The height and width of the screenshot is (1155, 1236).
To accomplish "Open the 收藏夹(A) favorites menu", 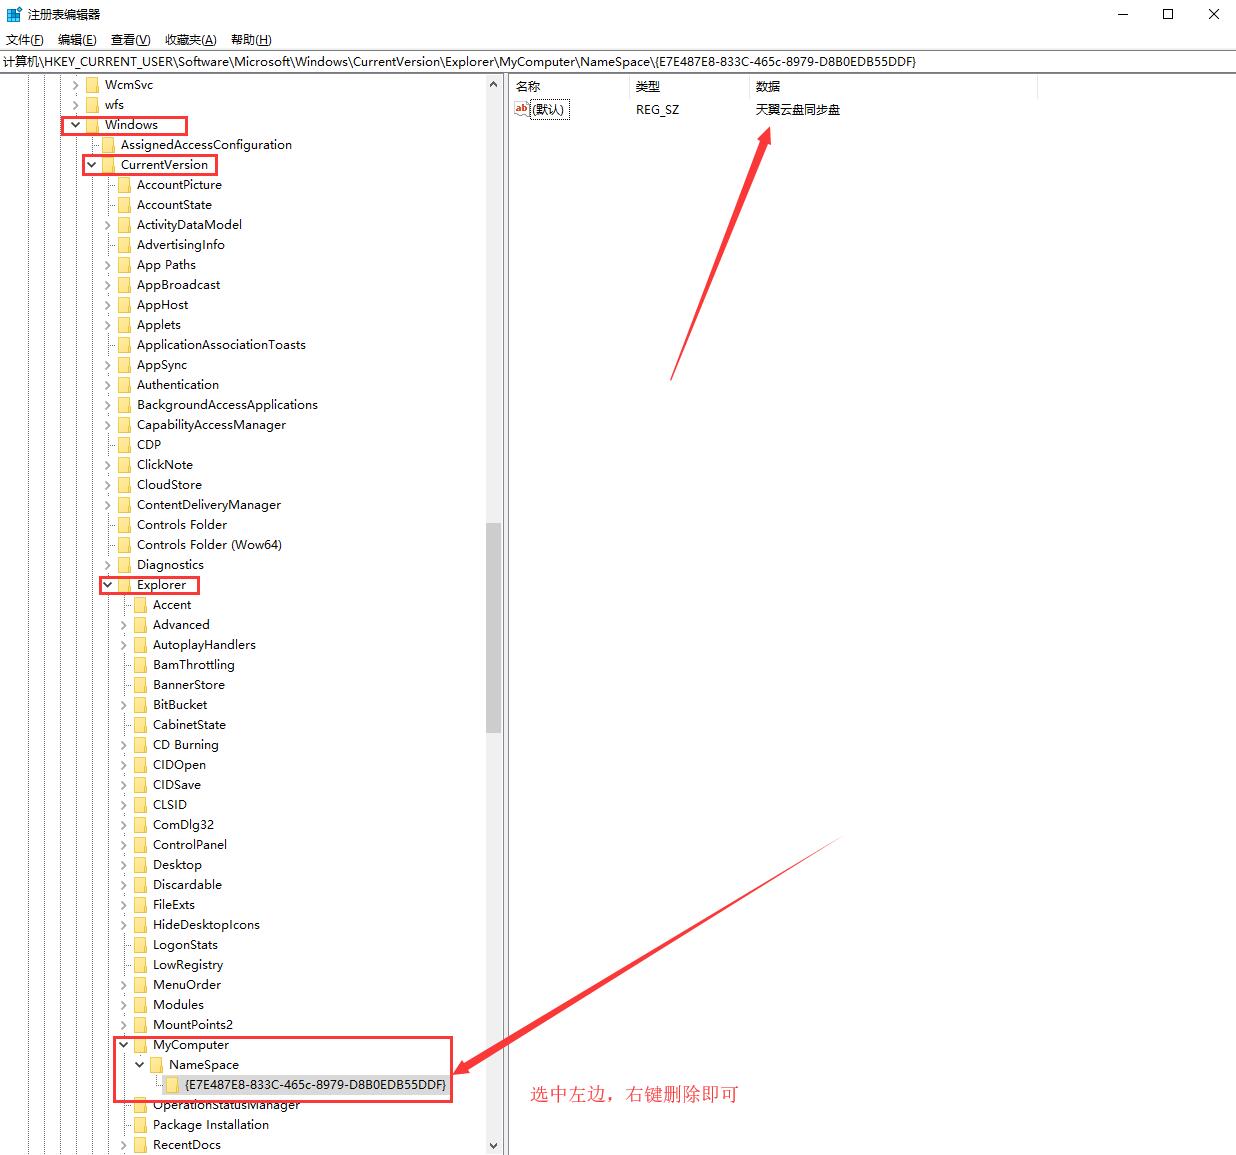I will coord(190,40).
